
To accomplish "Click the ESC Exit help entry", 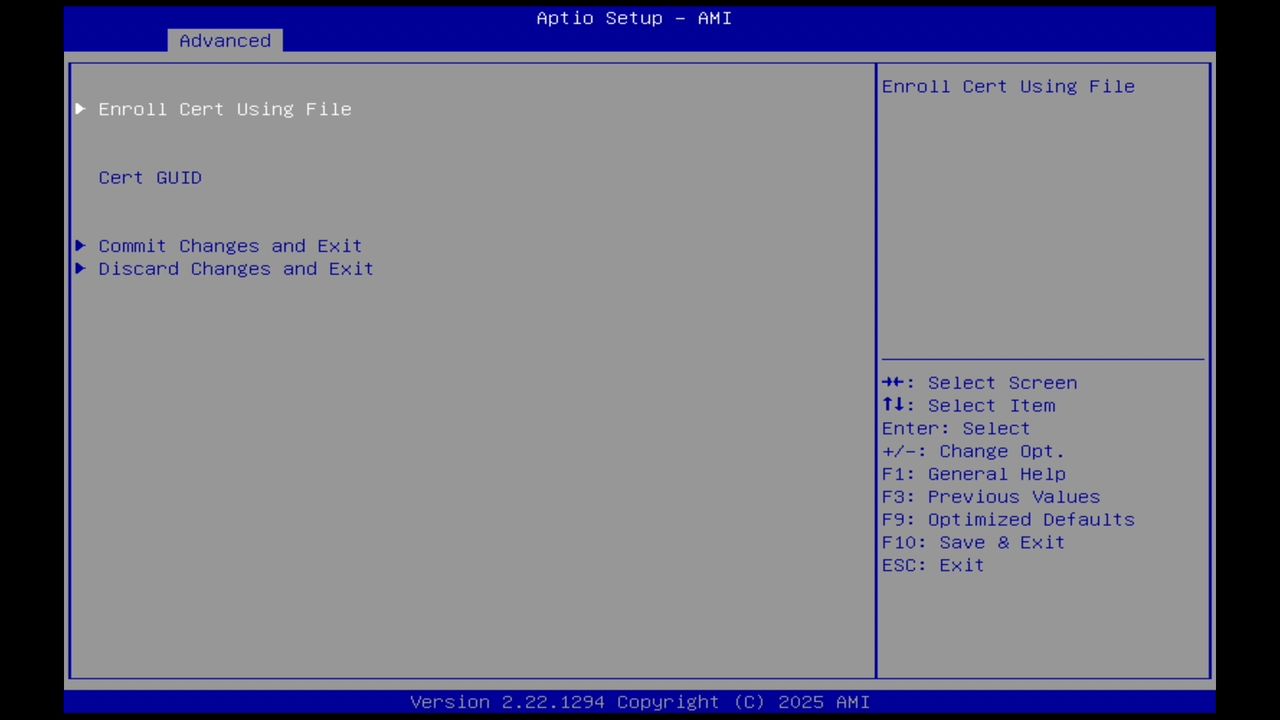I will (931, 565).
